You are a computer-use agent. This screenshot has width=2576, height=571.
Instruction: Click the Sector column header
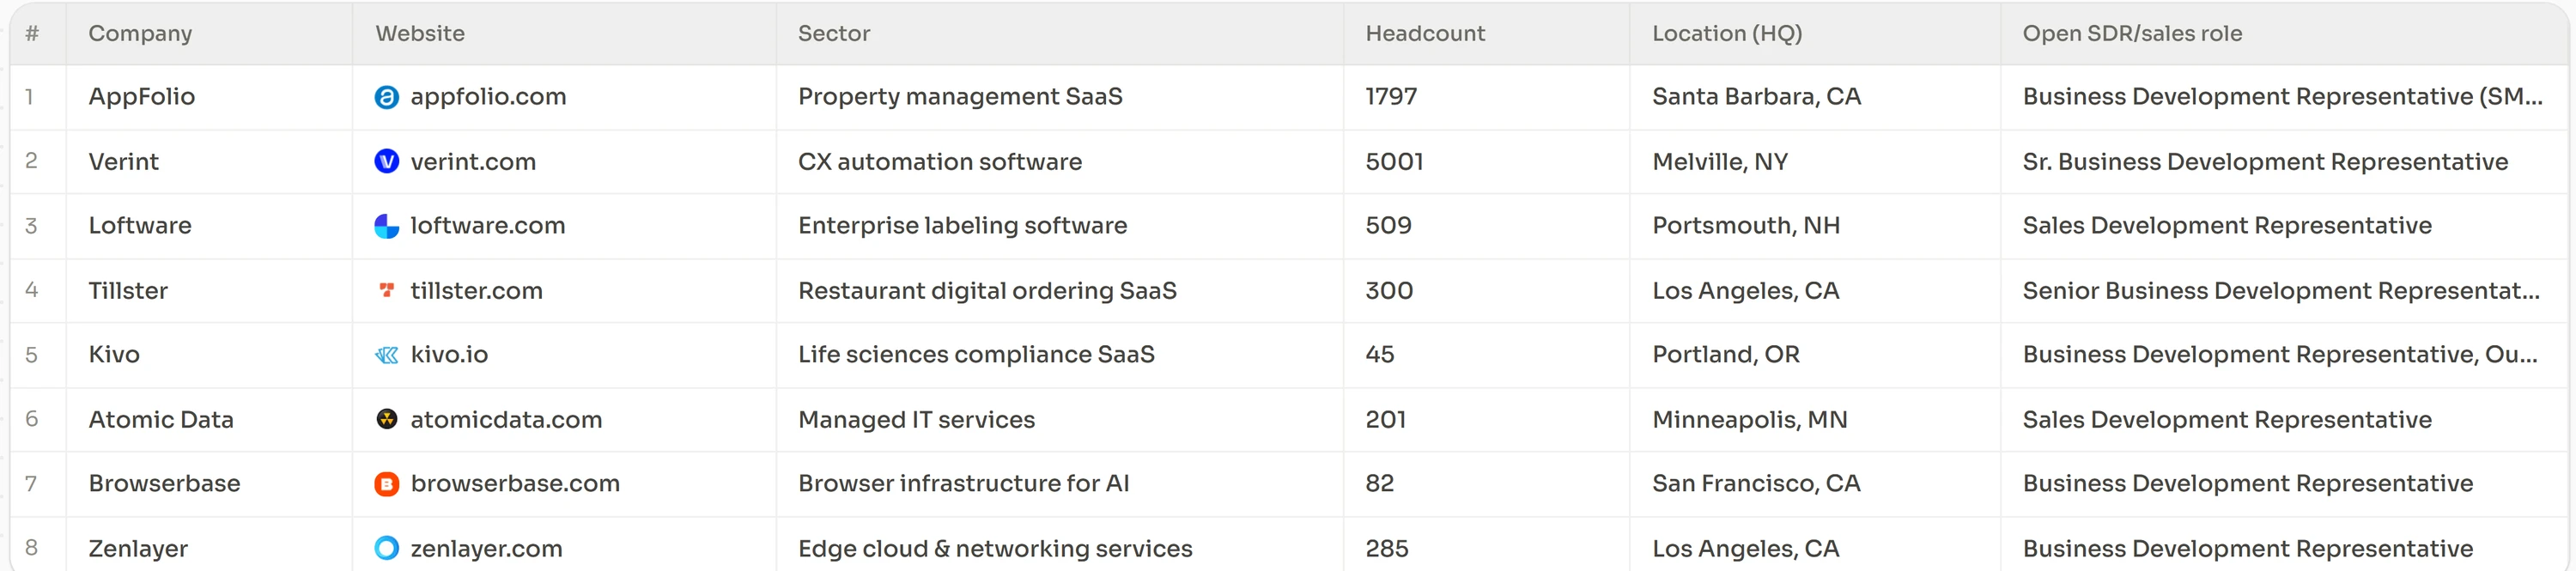click(1060, 34)
